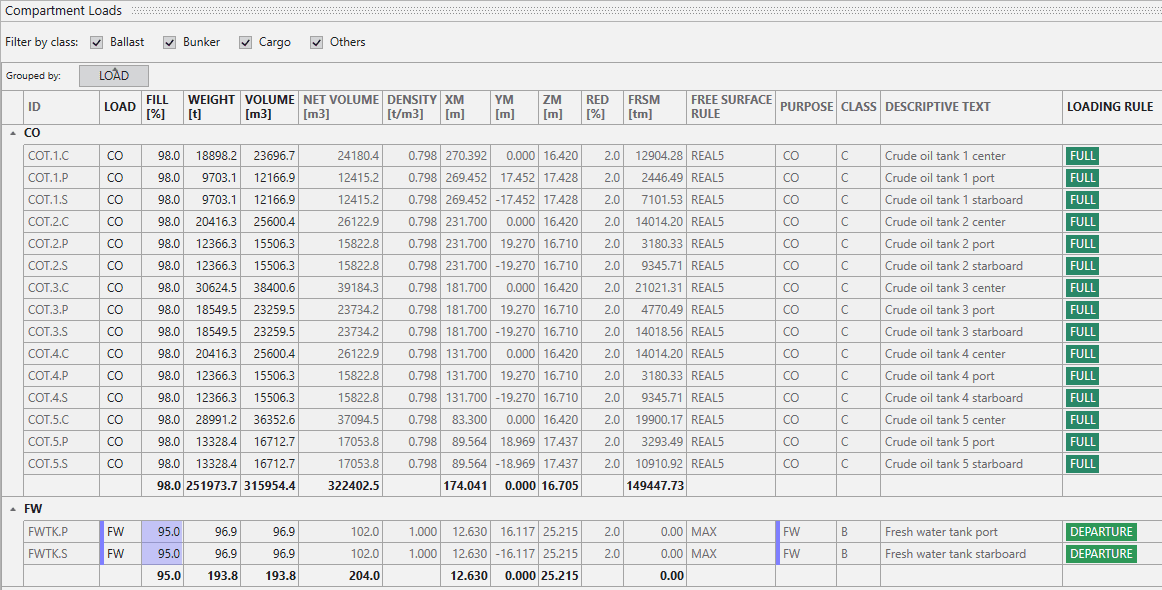Click the LOAD cell of FWTK.P
The width and height of the screenshot is (1162, 590).
click(120, 532)
